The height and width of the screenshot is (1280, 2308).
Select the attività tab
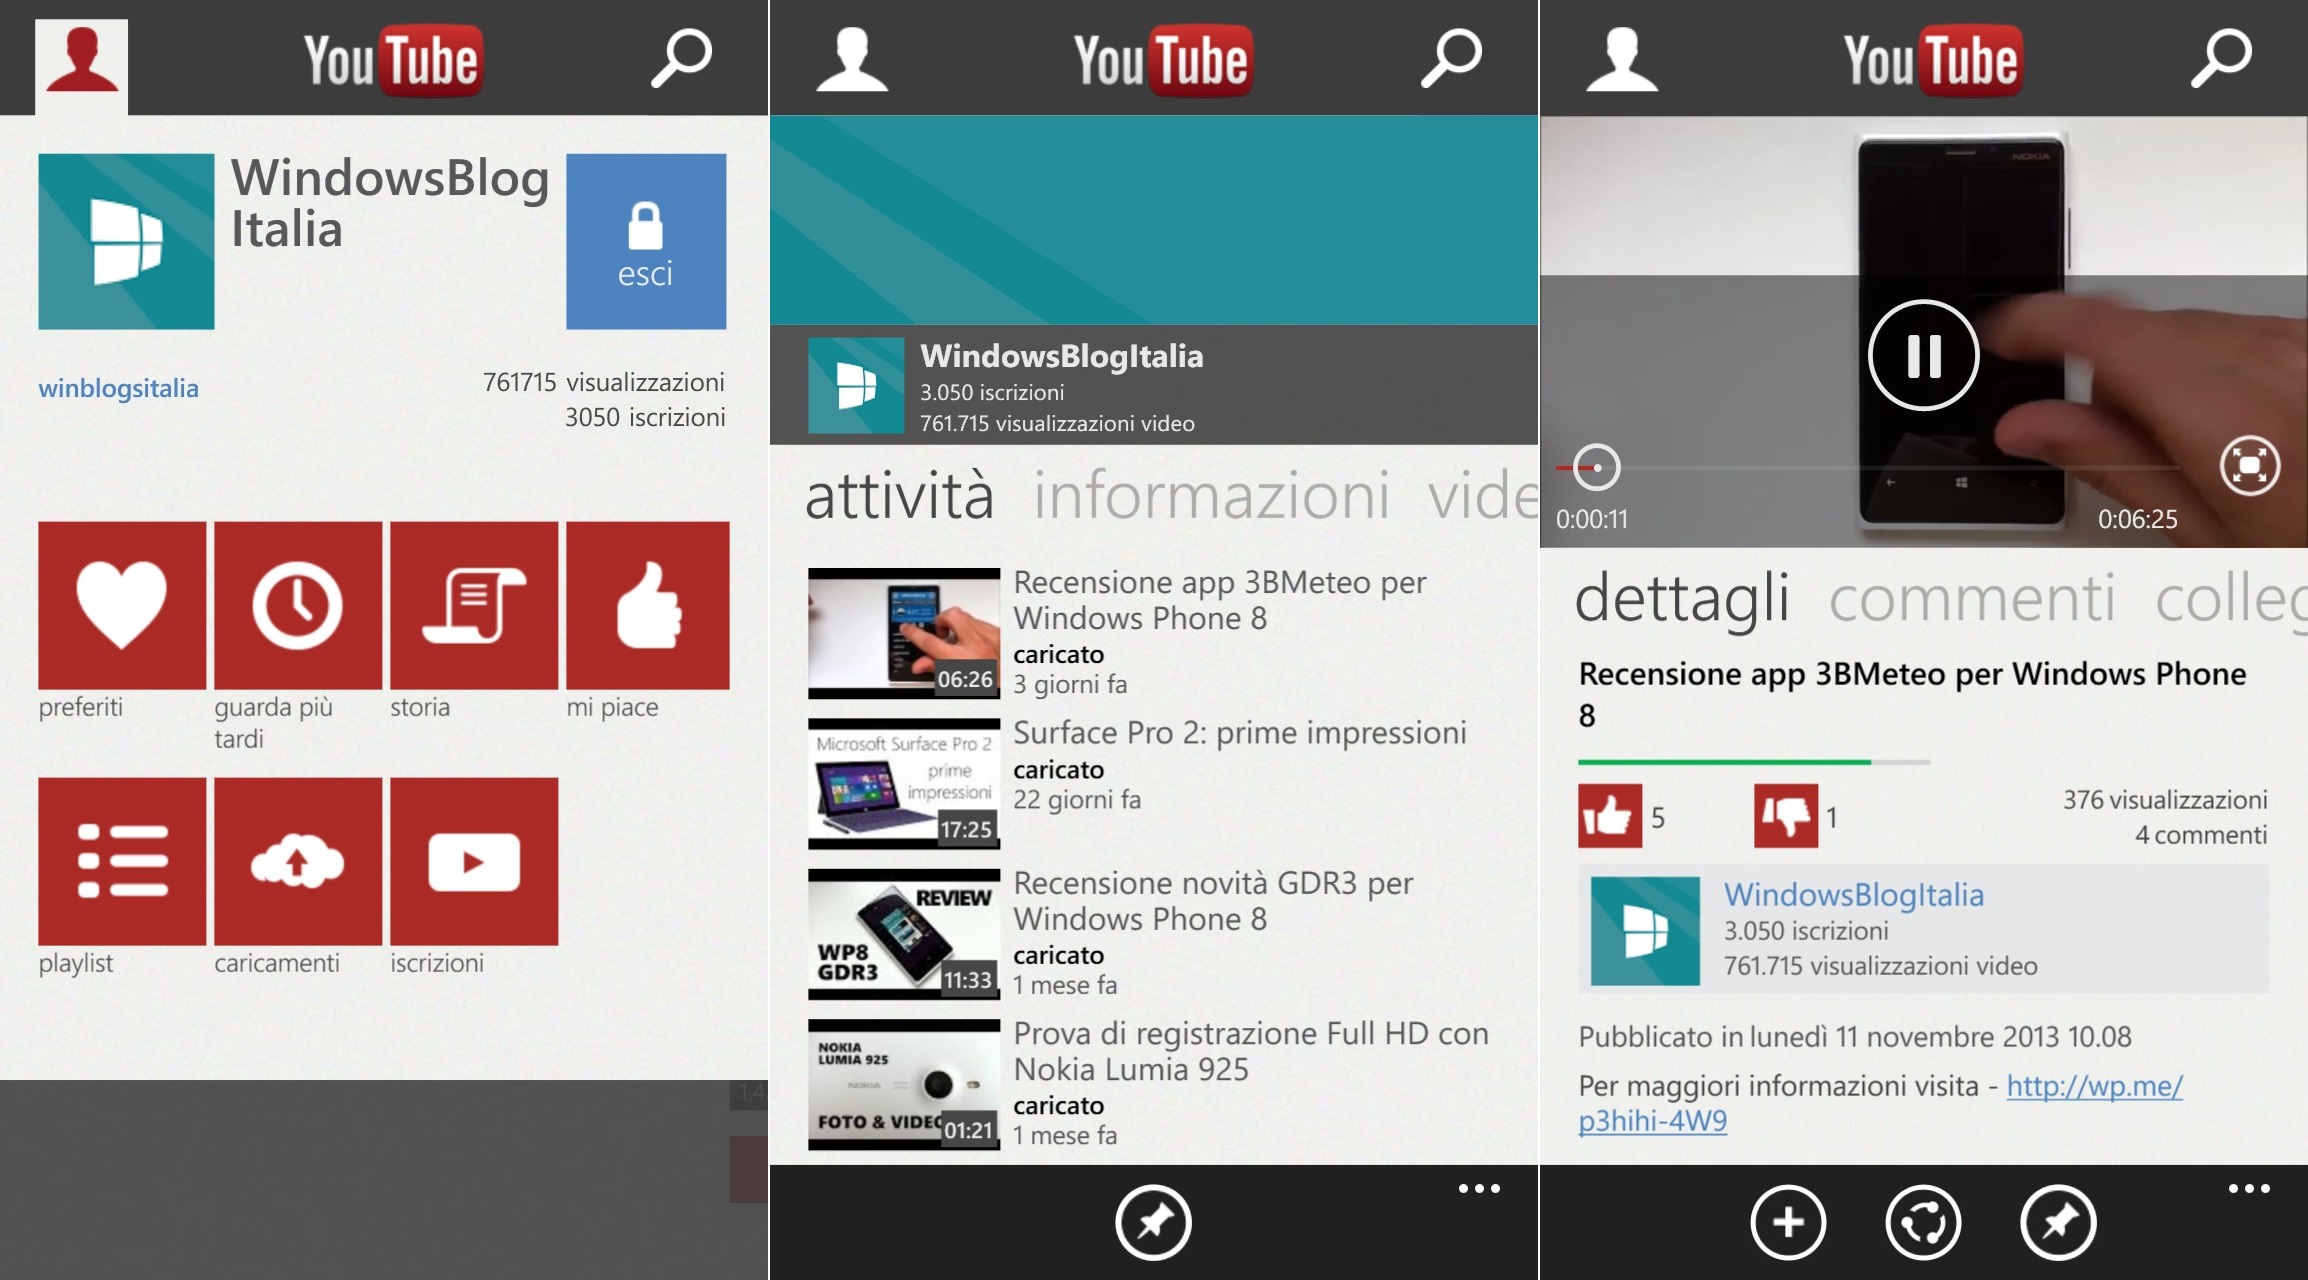(x=899, y=495)
